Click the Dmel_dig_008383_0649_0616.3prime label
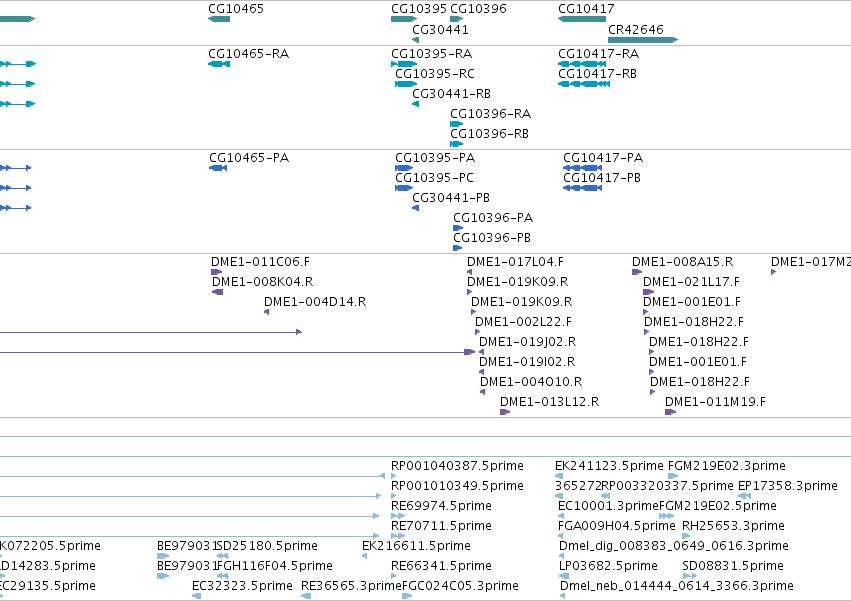The image size is (851, 601). [x=674, y=546]
